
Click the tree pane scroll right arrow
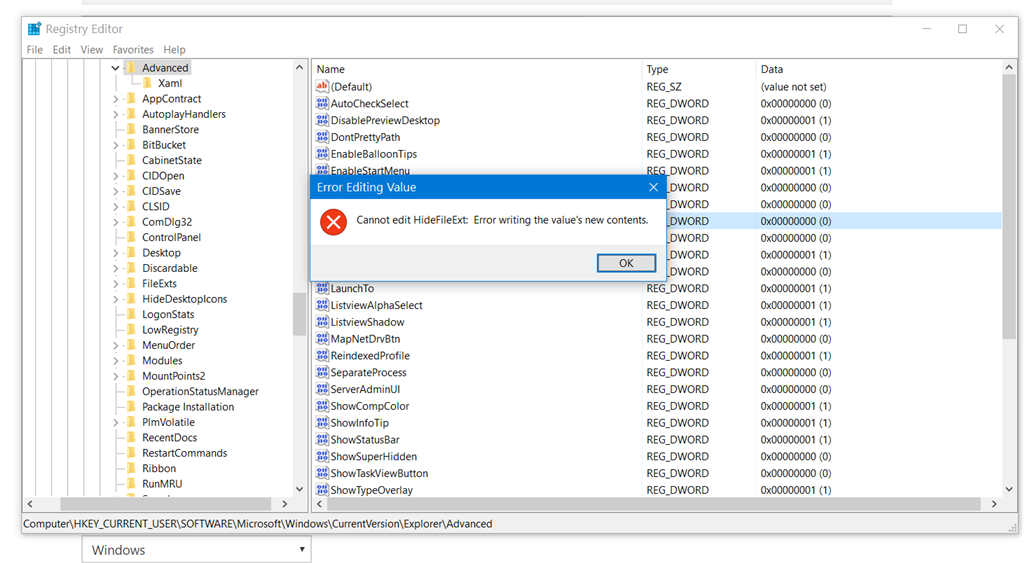pyautogui.click(x=284, y=504)
